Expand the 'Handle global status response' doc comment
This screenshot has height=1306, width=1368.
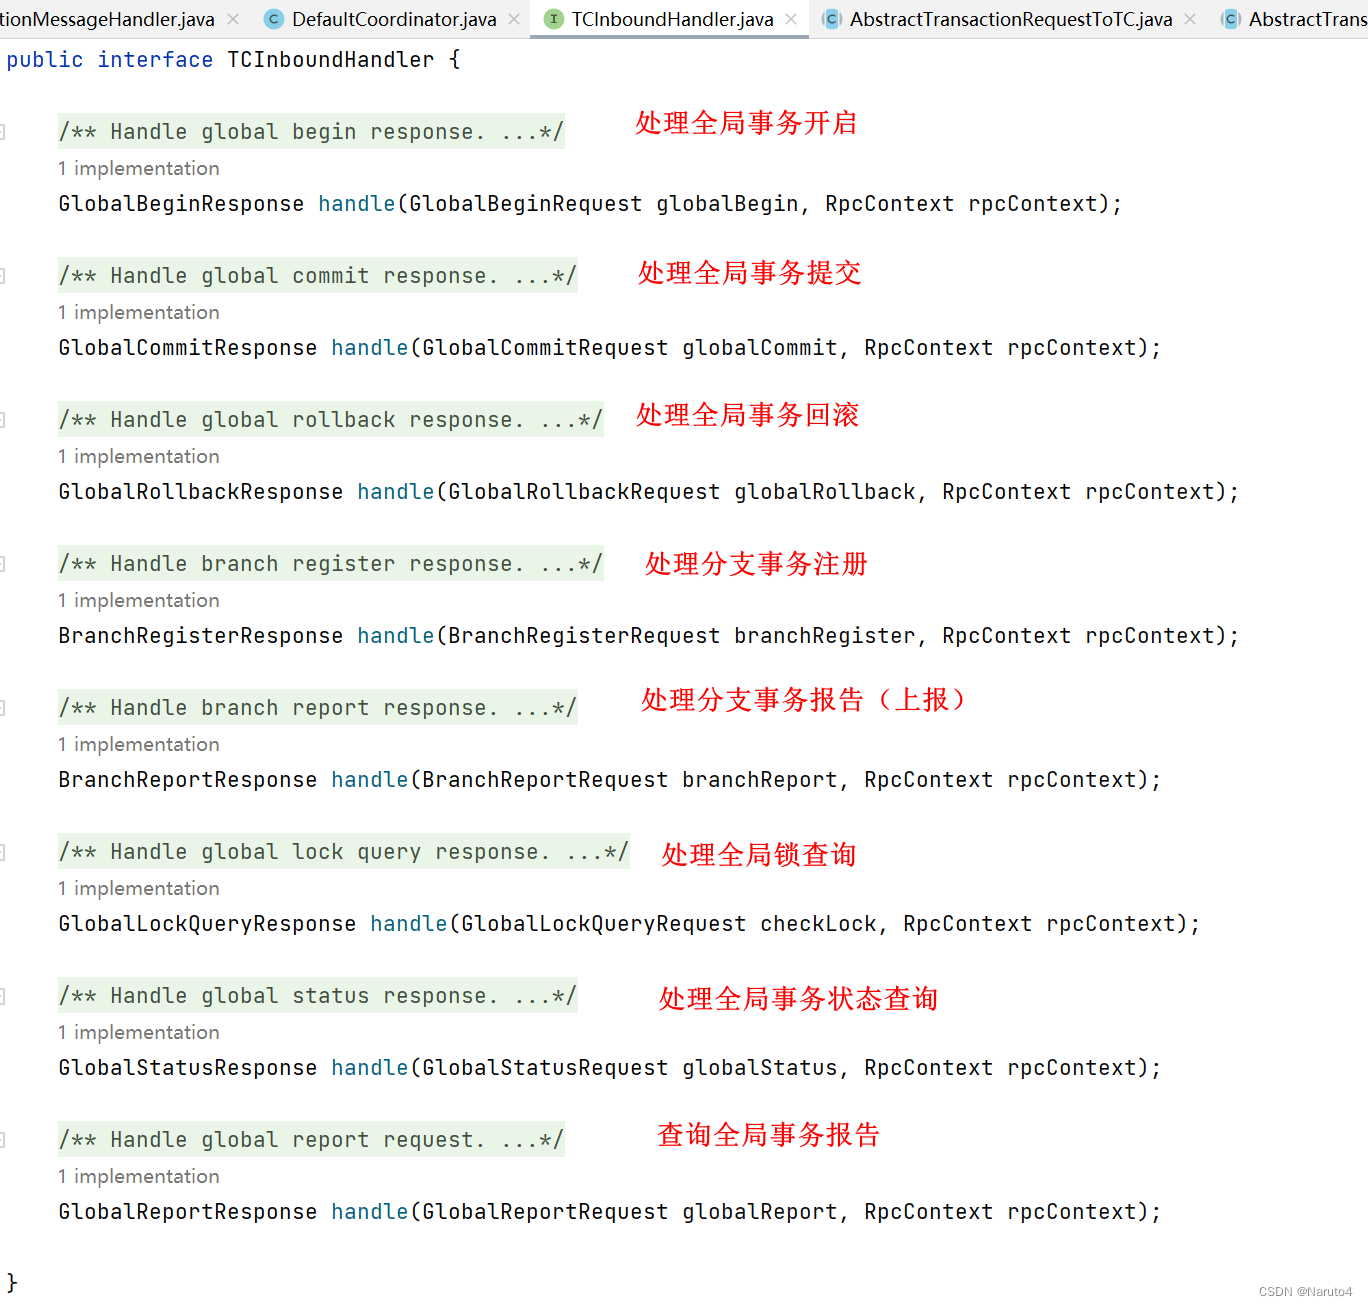click(x=317, y=996)
